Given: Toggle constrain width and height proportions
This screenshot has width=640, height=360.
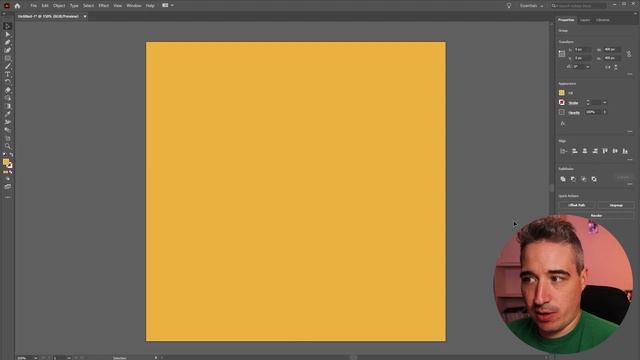Looking at the screenshot, I should coord(629,53).
